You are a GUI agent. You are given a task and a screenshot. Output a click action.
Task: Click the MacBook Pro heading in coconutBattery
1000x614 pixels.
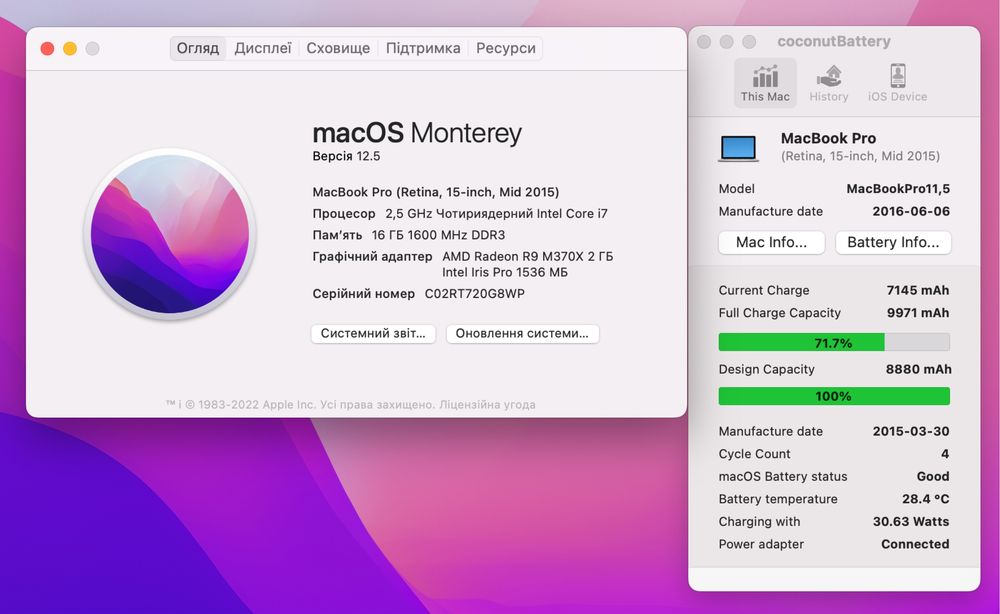pyautogui.click(x=828, y=138)
